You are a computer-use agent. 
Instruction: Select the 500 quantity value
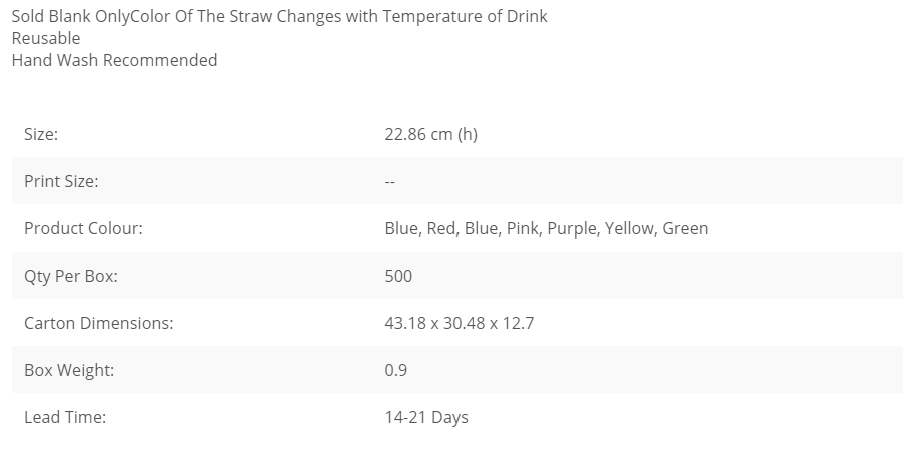(x=398, y=276)
